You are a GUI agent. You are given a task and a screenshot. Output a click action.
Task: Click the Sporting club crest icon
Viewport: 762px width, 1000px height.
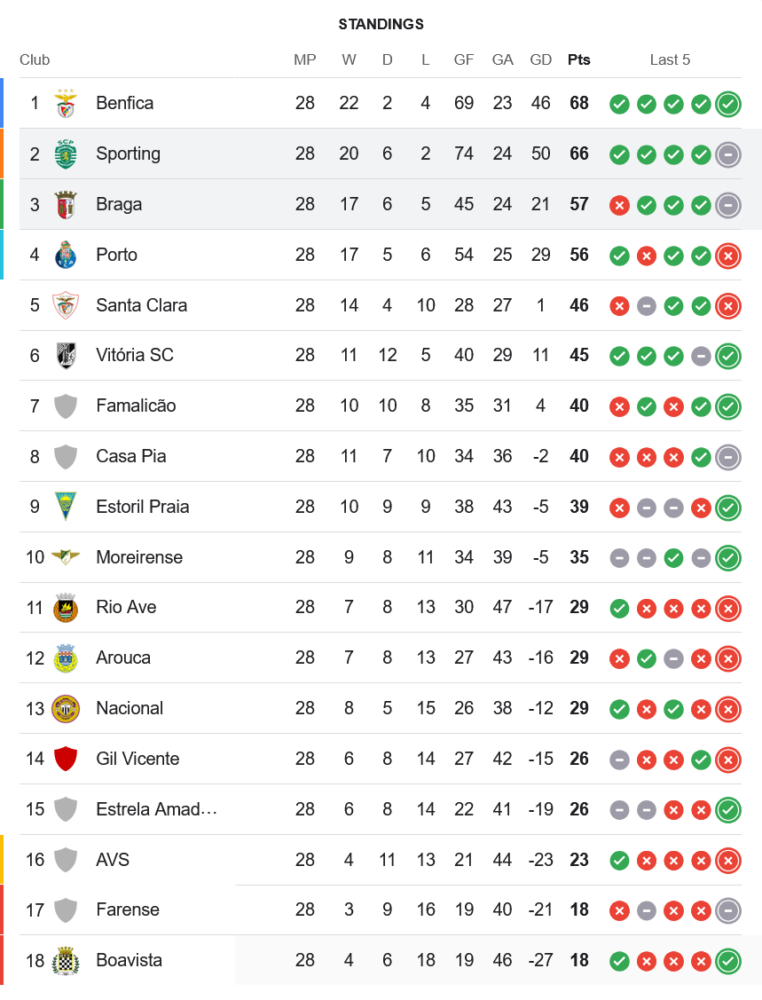click(66, 154)
